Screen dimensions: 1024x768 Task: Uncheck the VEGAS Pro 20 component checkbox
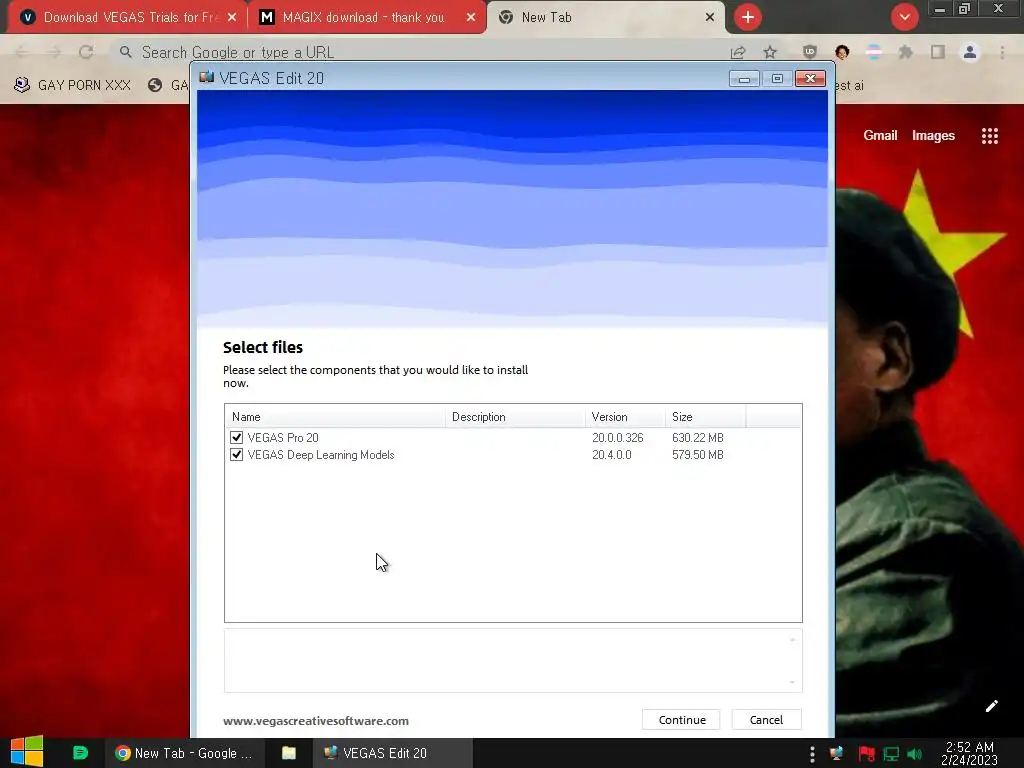(236, 438)
